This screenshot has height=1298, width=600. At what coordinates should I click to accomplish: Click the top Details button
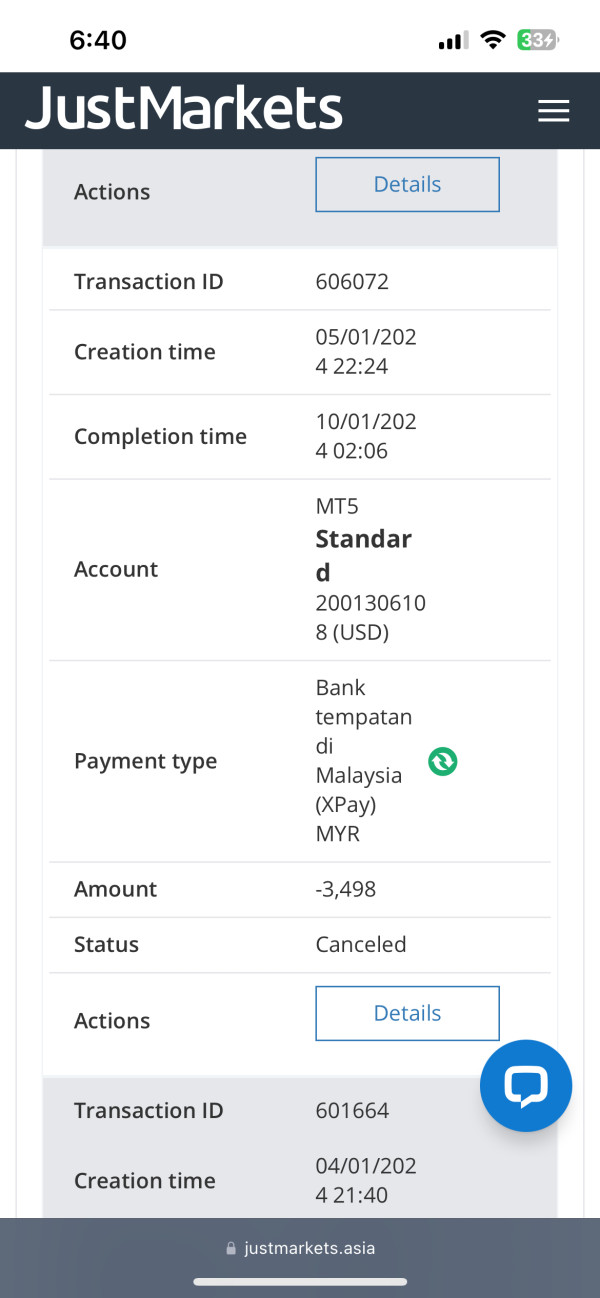coord(407,184)
